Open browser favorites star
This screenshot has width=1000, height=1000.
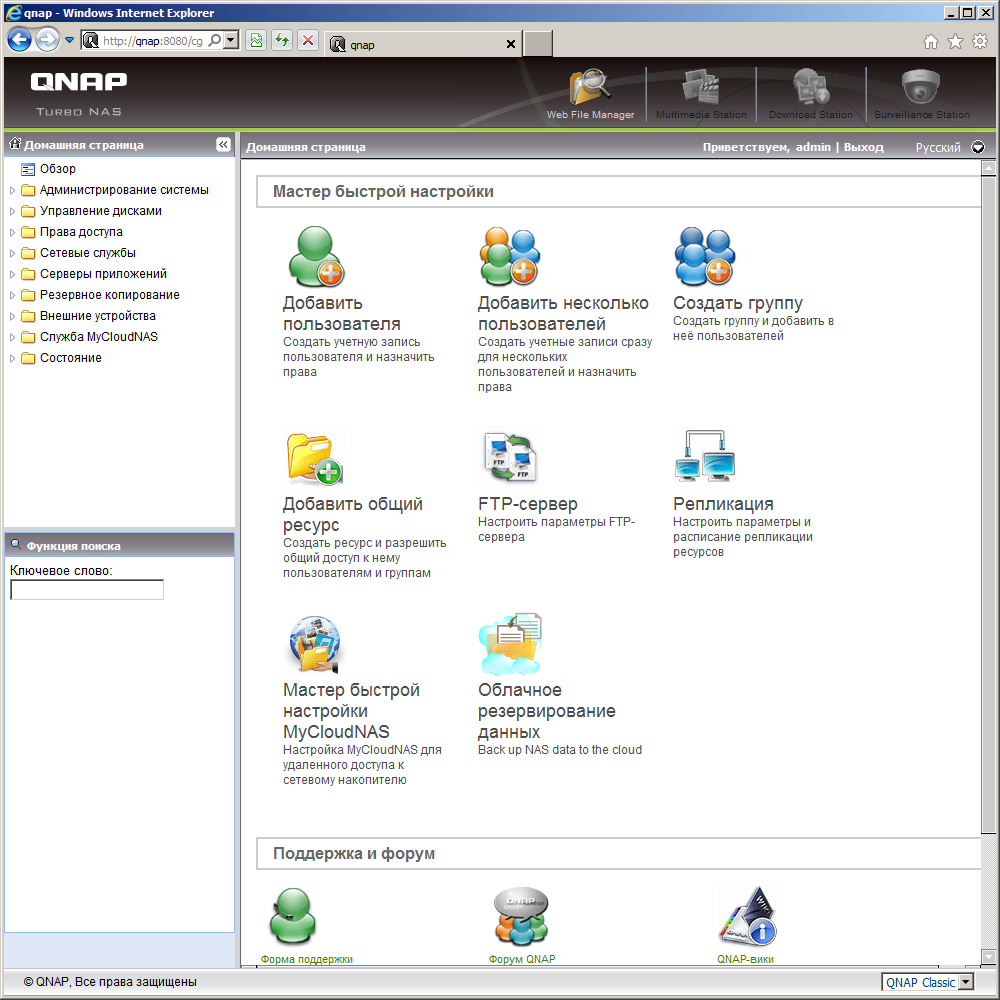pos(955,41)
